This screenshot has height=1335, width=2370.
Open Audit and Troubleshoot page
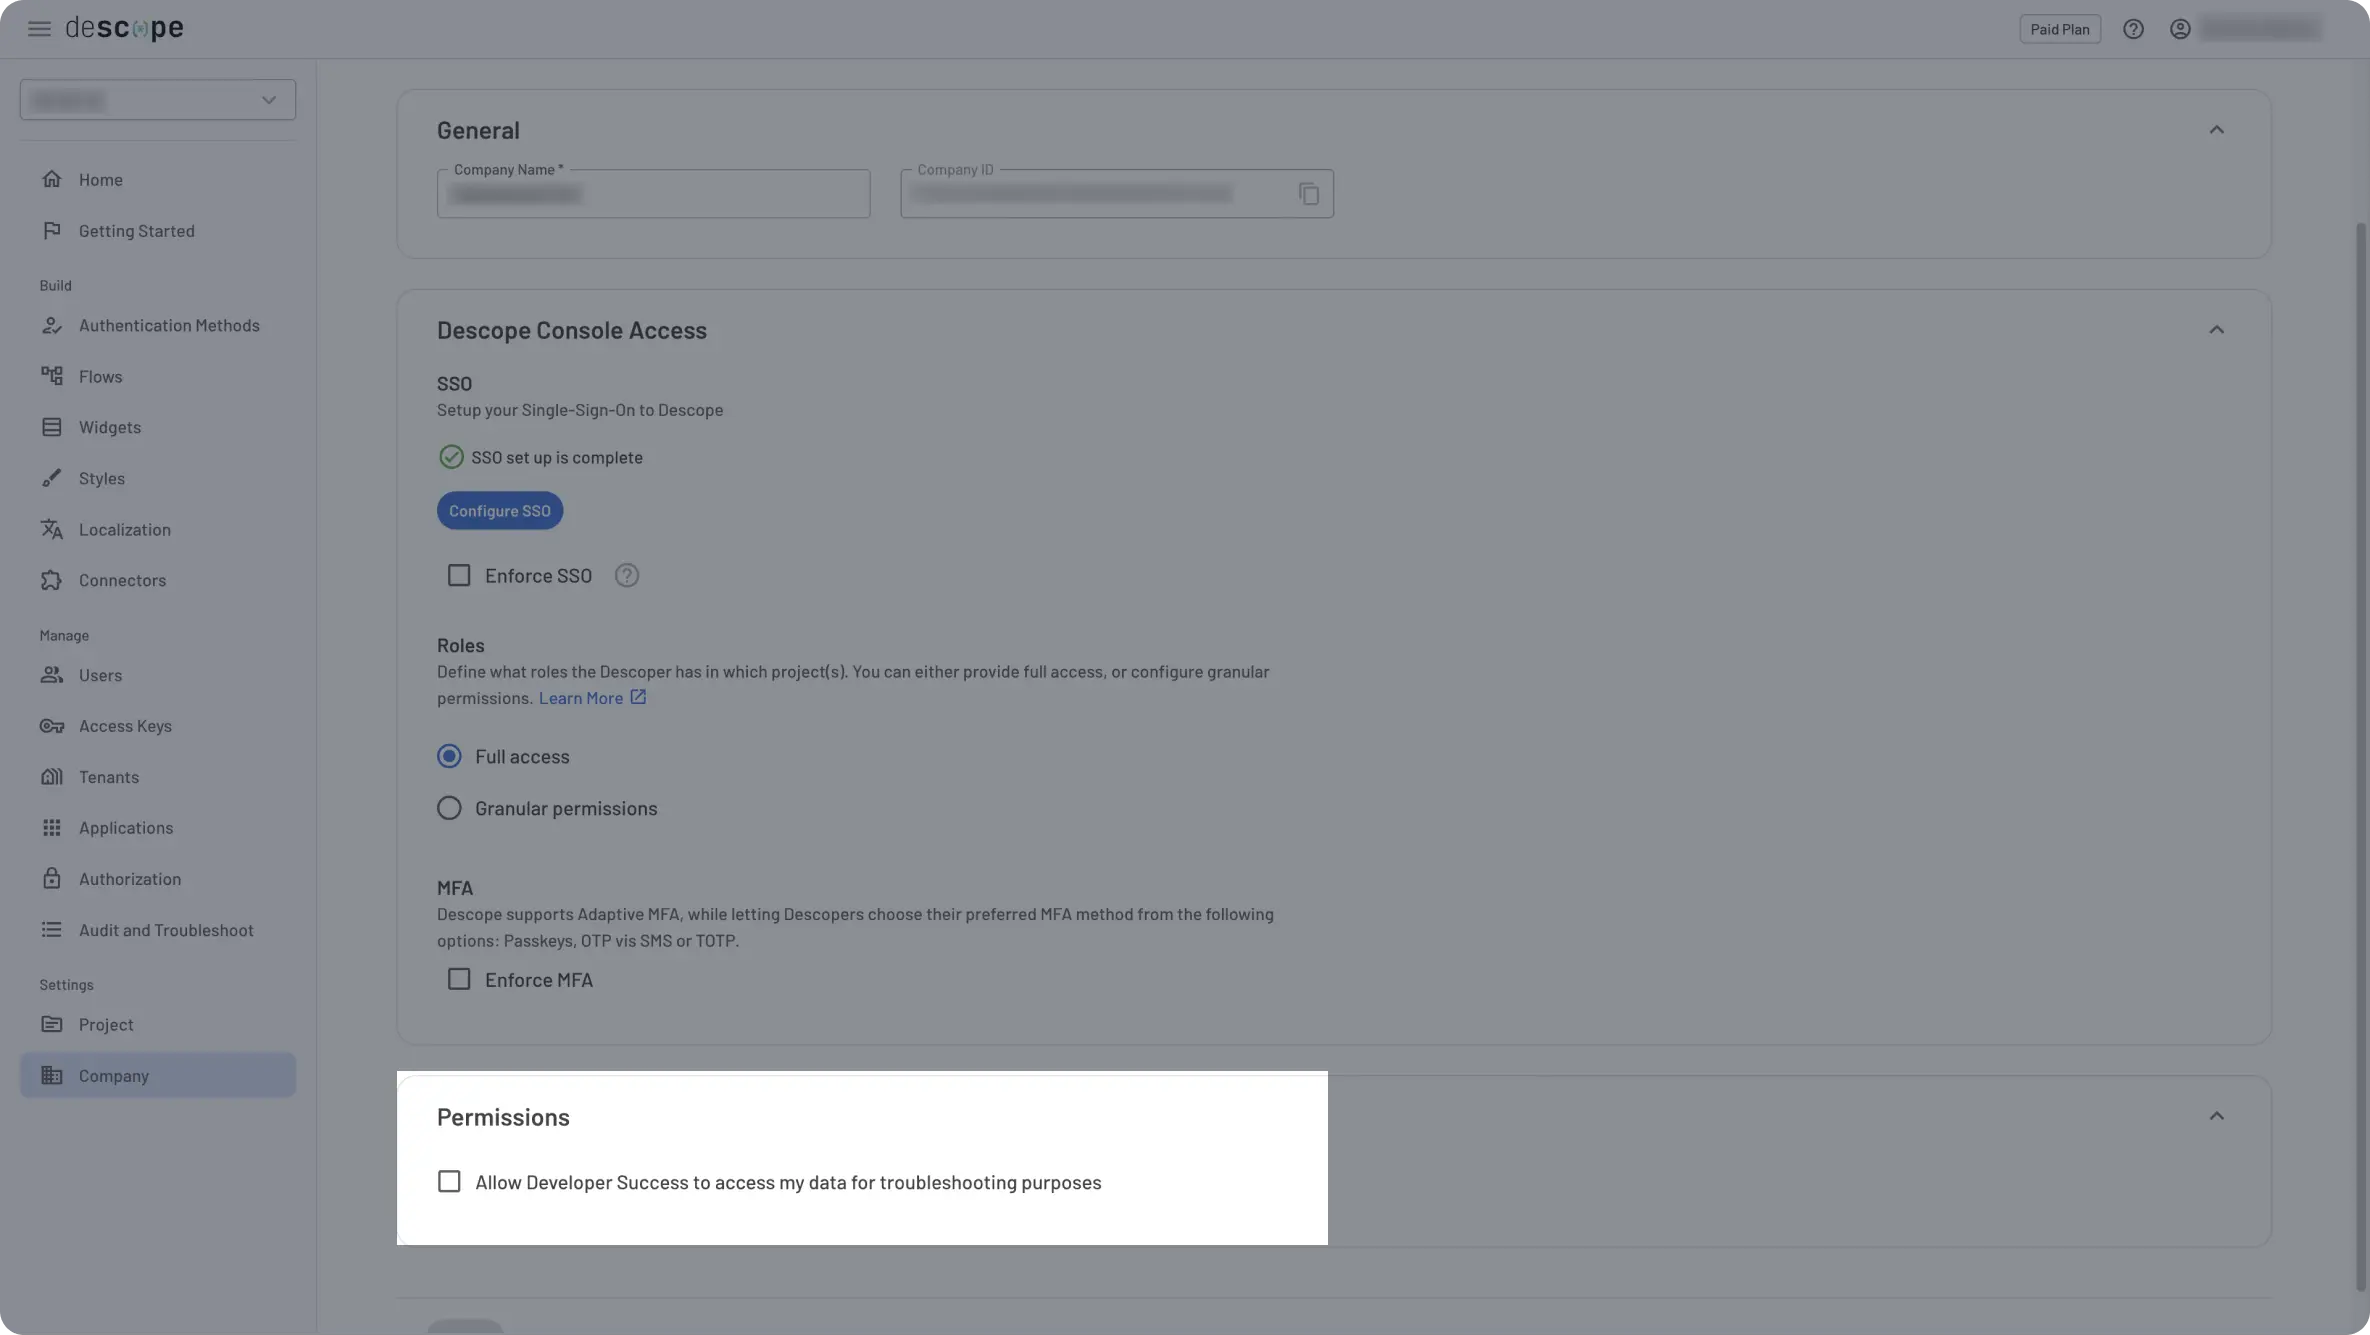166,930
